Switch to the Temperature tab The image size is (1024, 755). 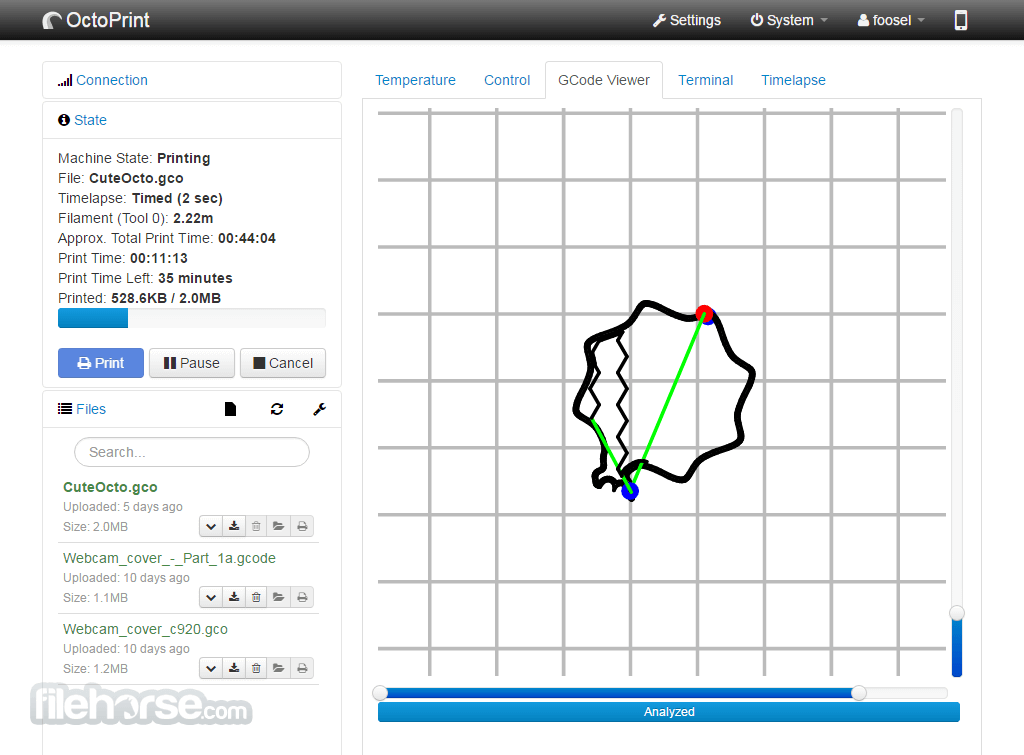[415, 80]
